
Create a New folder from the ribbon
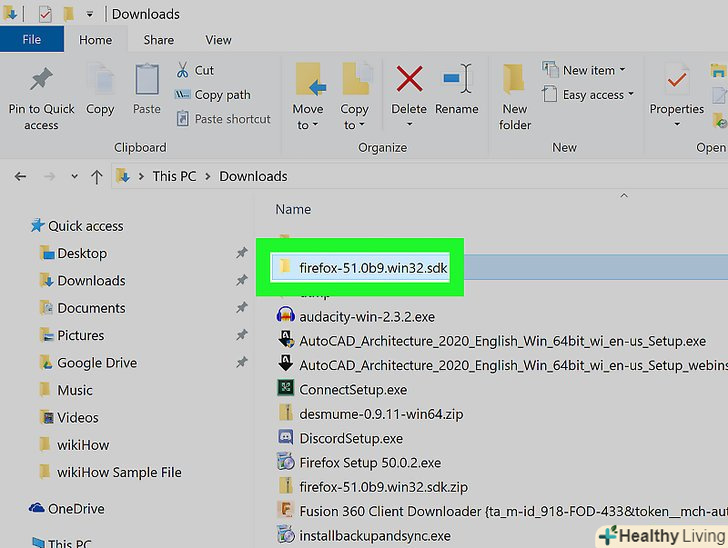click(515, 96)
